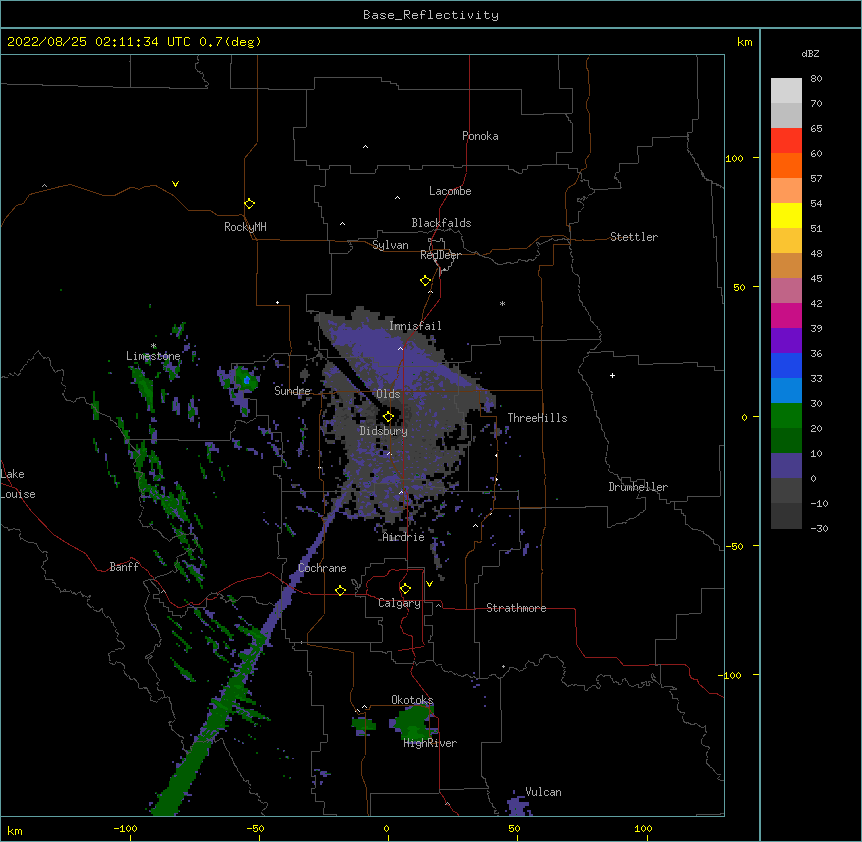Screen dimensions: 862x842
Task: Click the ThreeHills label
Action: [537, 418]
